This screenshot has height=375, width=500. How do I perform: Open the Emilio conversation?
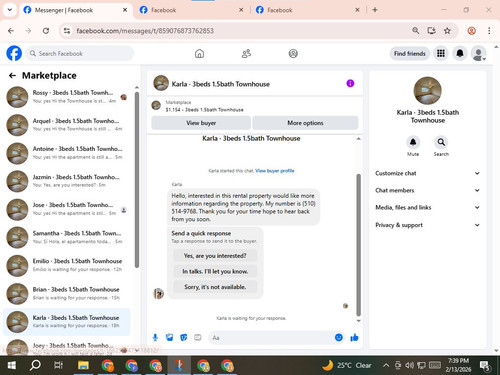tap(67, 265)
